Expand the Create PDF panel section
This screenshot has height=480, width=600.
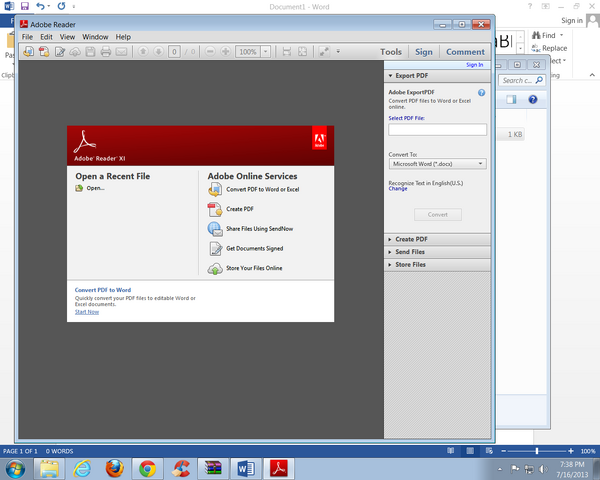point(390,239)
